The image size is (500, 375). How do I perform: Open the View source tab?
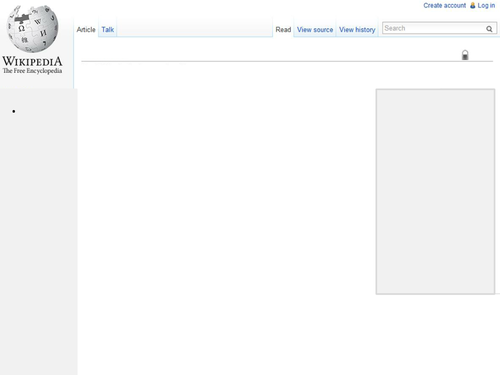(315, 30)
